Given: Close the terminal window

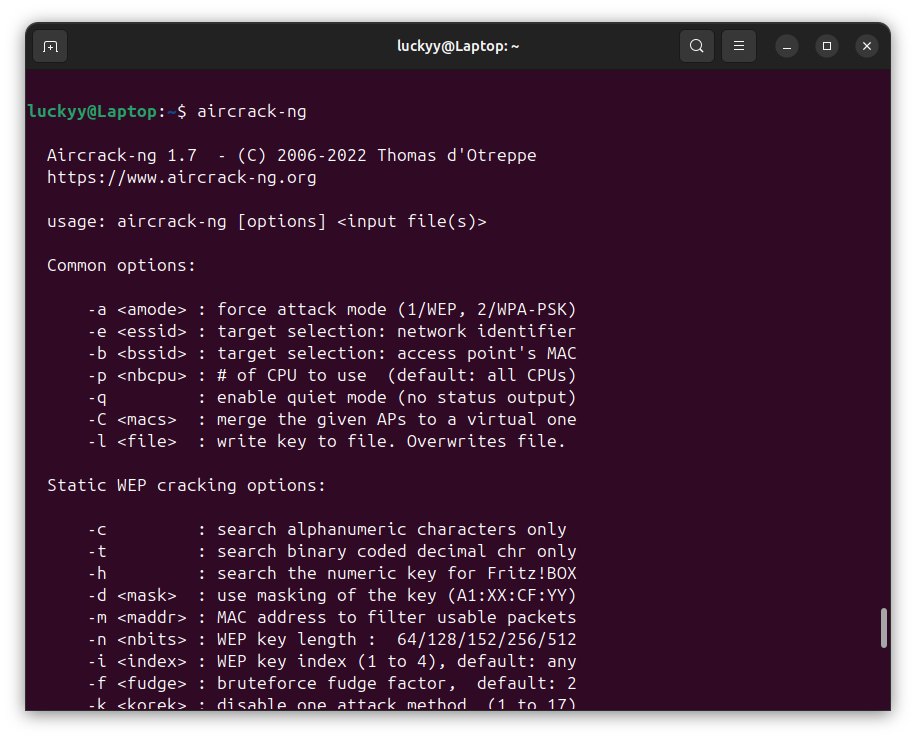Looking at the screenshot, I should tap(867, 46).
